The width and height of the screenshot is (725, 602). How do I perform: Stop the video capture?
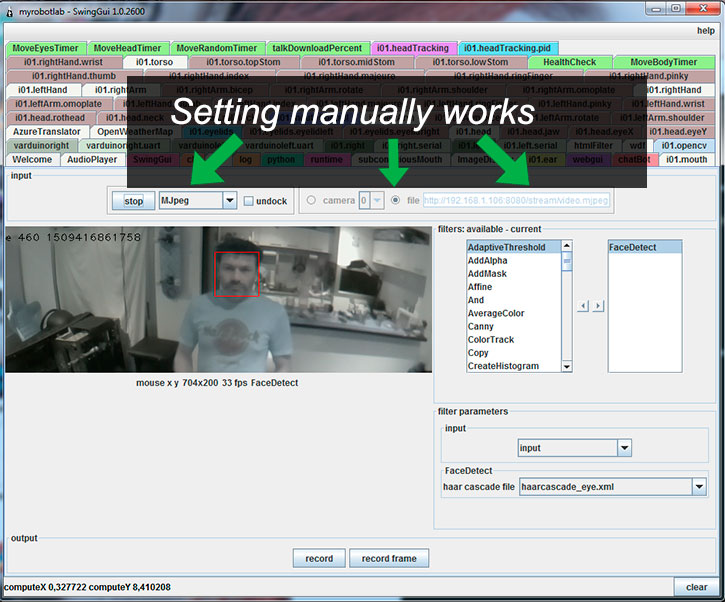pos(133,201)
